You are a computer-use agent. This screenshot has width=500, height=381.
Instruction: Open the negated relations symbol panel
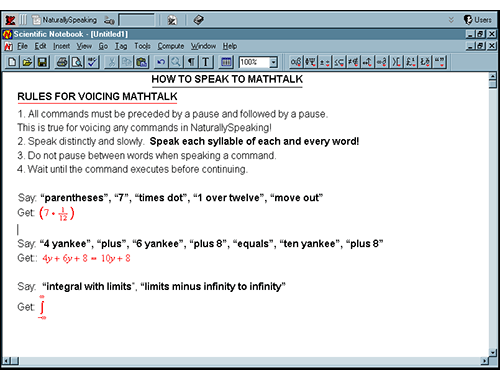[x=353, y=62]
